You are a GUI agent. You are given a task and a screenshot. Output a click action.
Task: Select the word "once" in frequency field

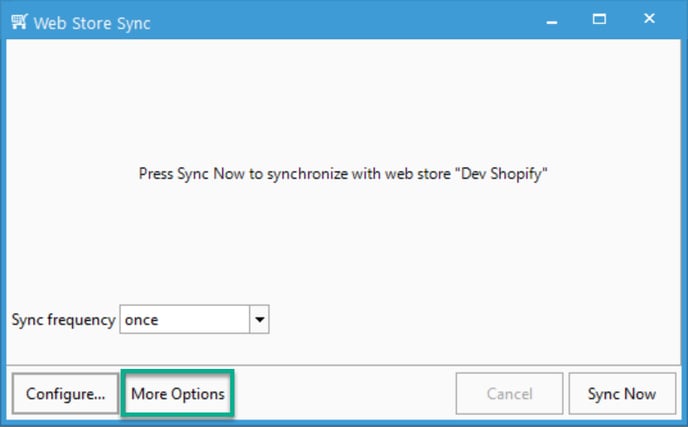[x=141, y=320]
